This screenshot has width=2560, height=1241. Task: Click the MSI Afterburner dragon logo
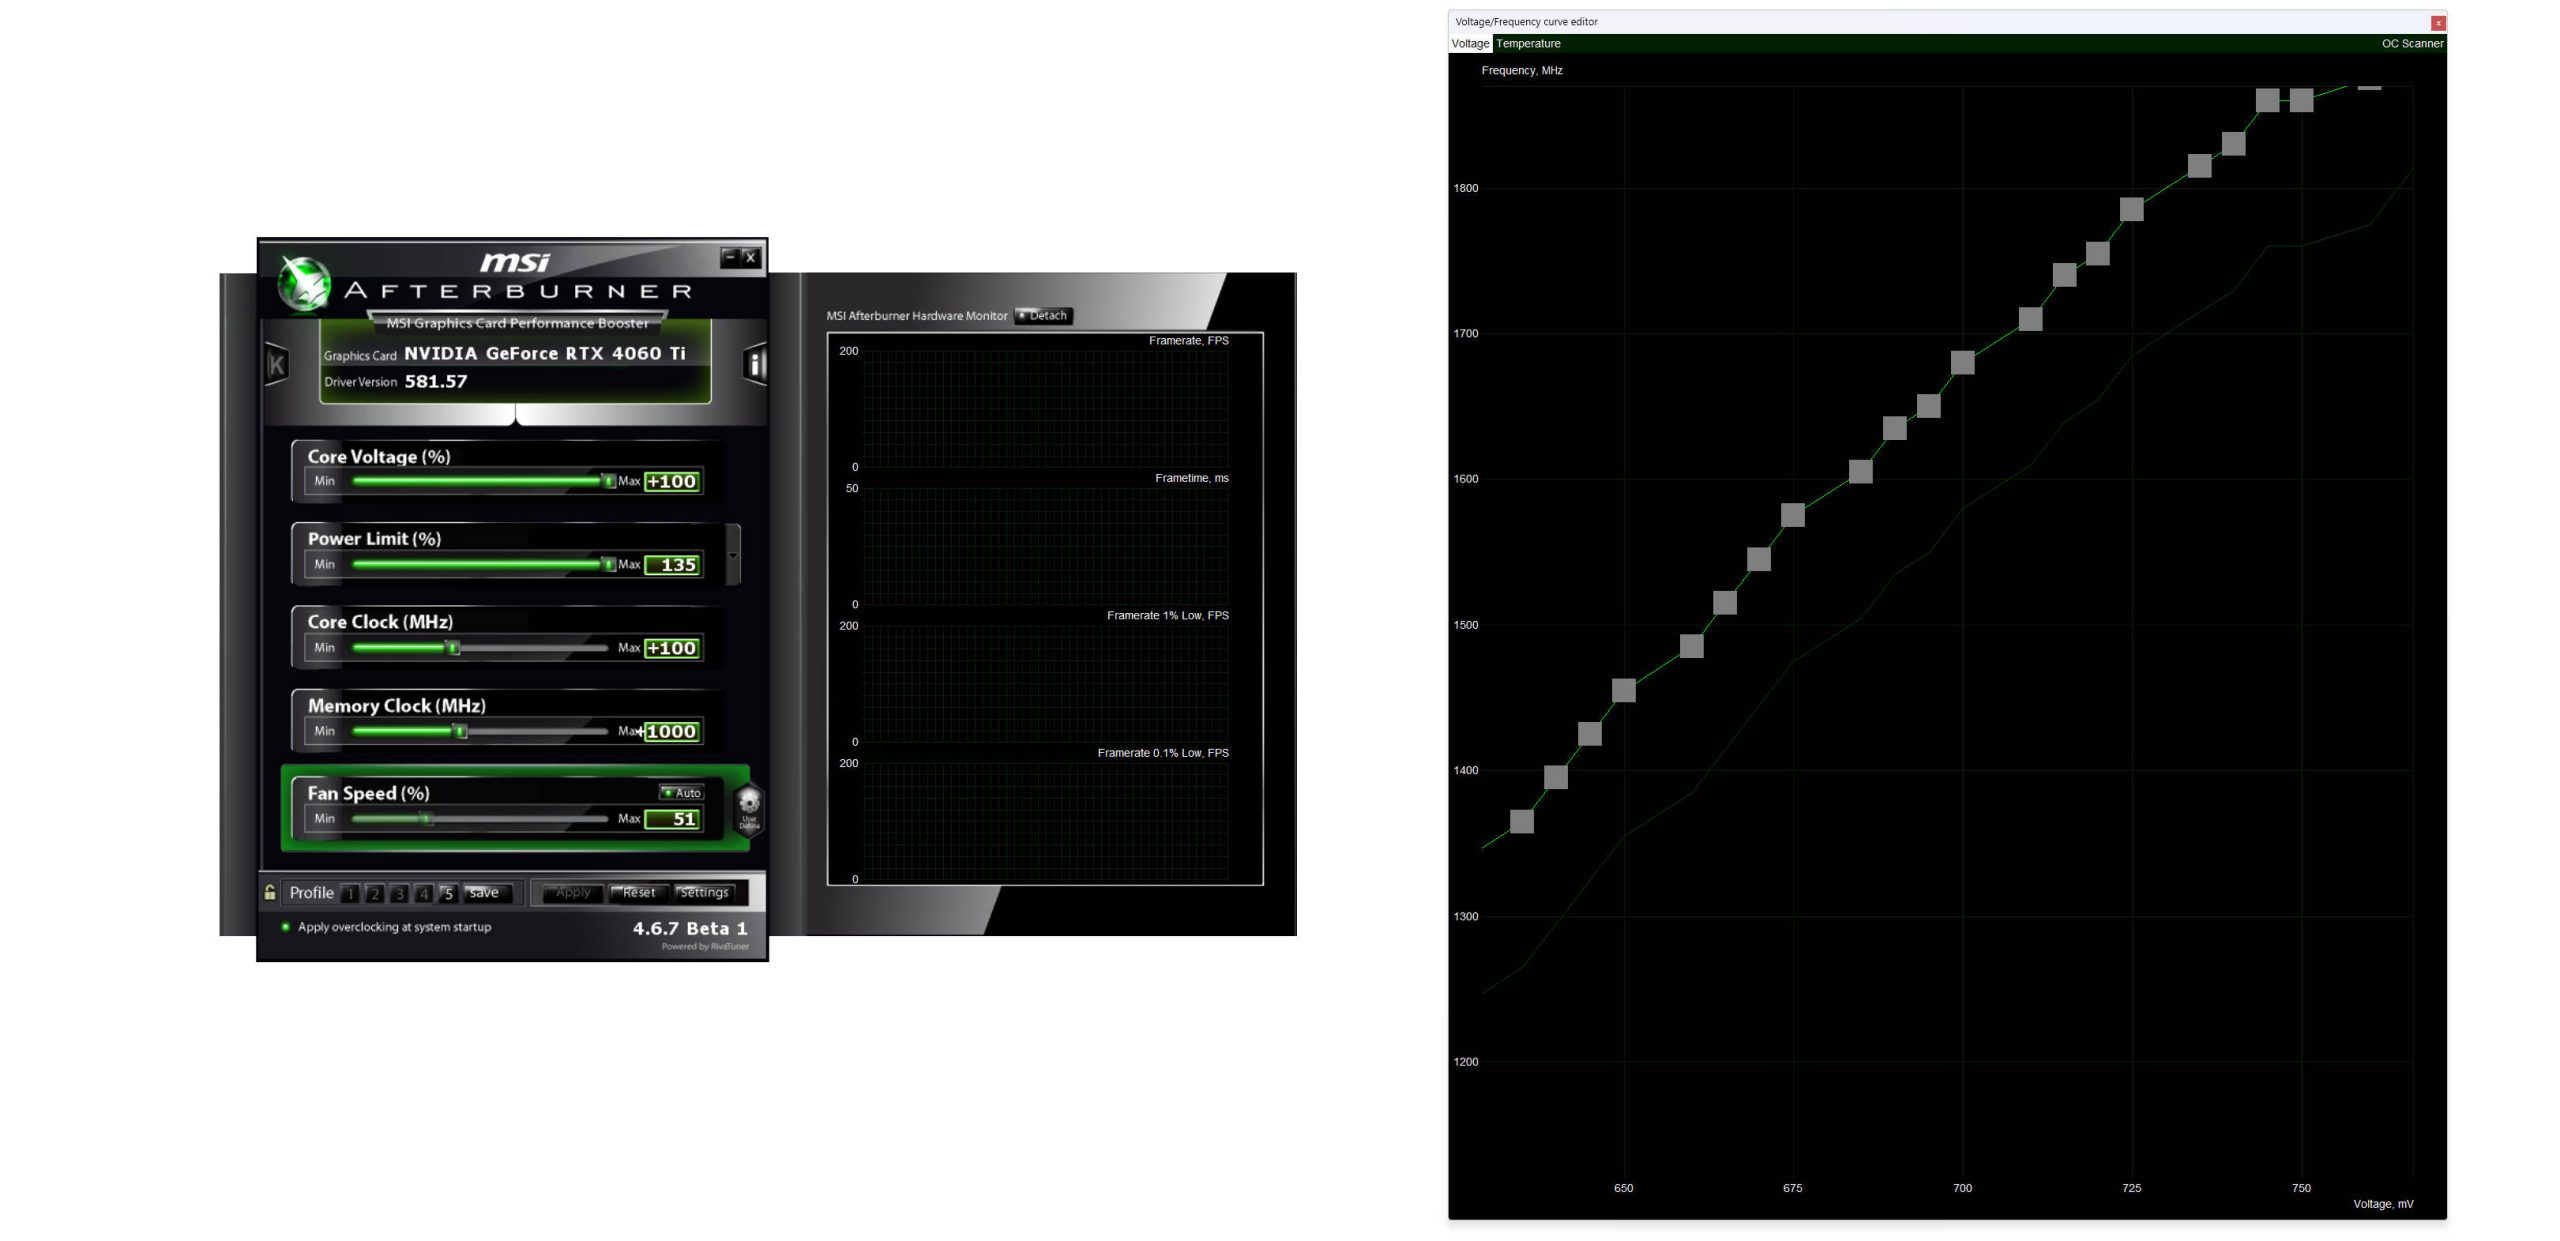click(304, 283)
